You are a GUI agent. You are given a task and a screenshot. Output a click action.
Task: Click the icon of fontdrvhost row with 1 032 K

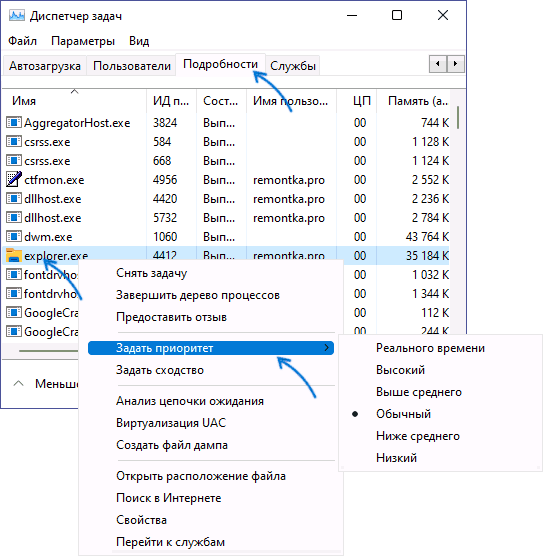tap(14, 275)
